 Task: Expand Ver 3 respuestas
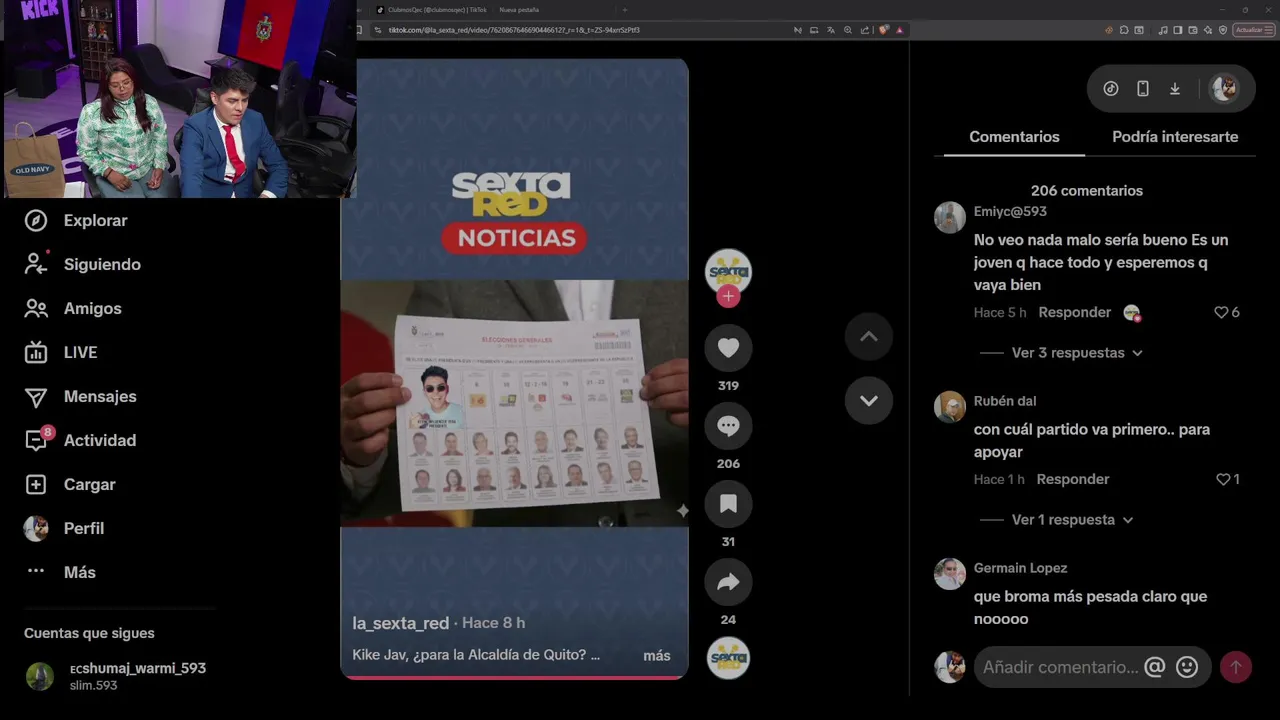pos(1076,353)
